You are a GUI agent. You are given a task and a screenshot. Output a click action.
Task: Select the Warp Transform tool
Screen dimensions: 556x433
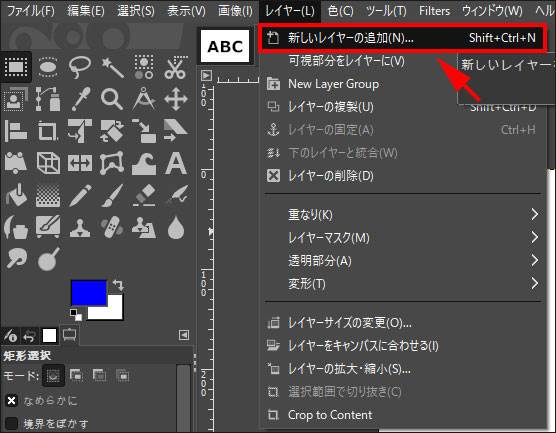(x=144, y=163)
